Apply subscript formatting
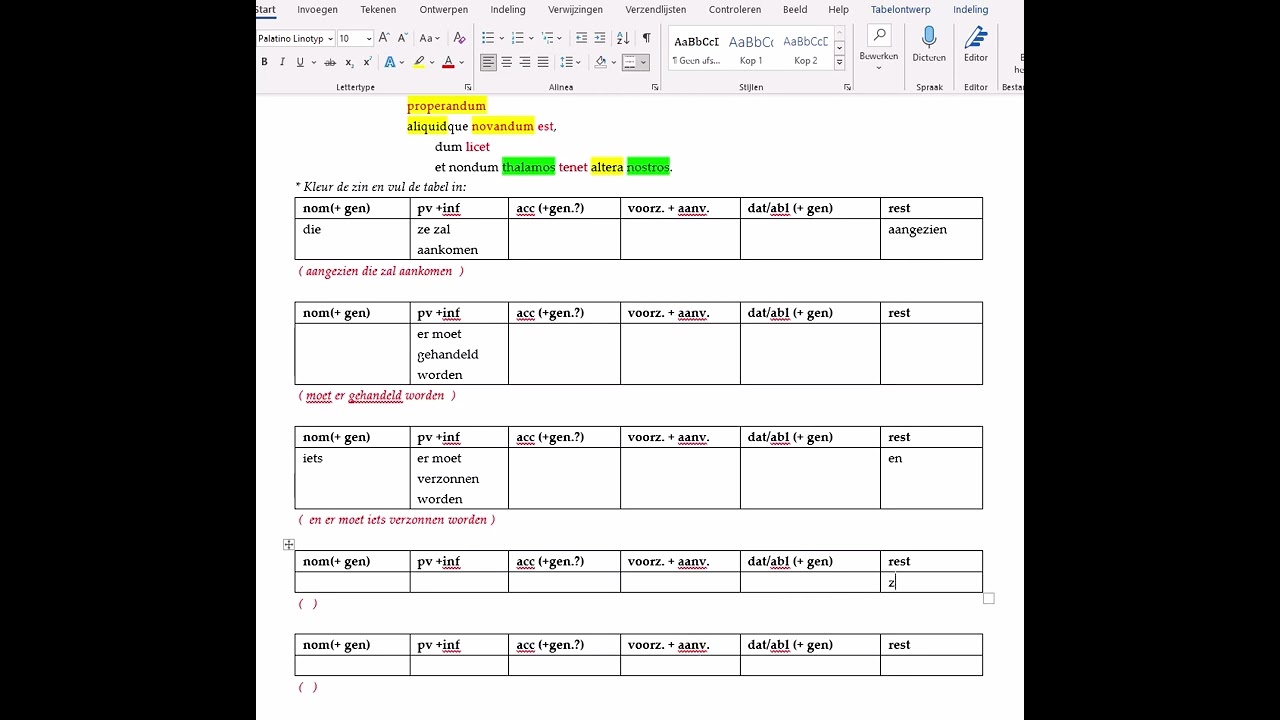Screen dimensions: 1280x720 click(x=349, y=62)
